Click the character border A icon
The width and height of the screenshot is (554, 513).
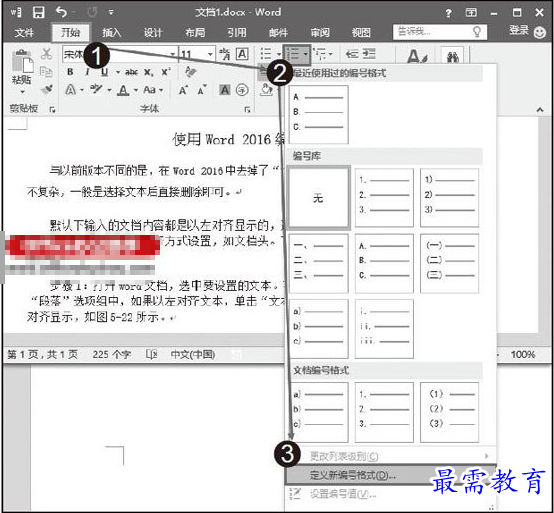point(242,54)
